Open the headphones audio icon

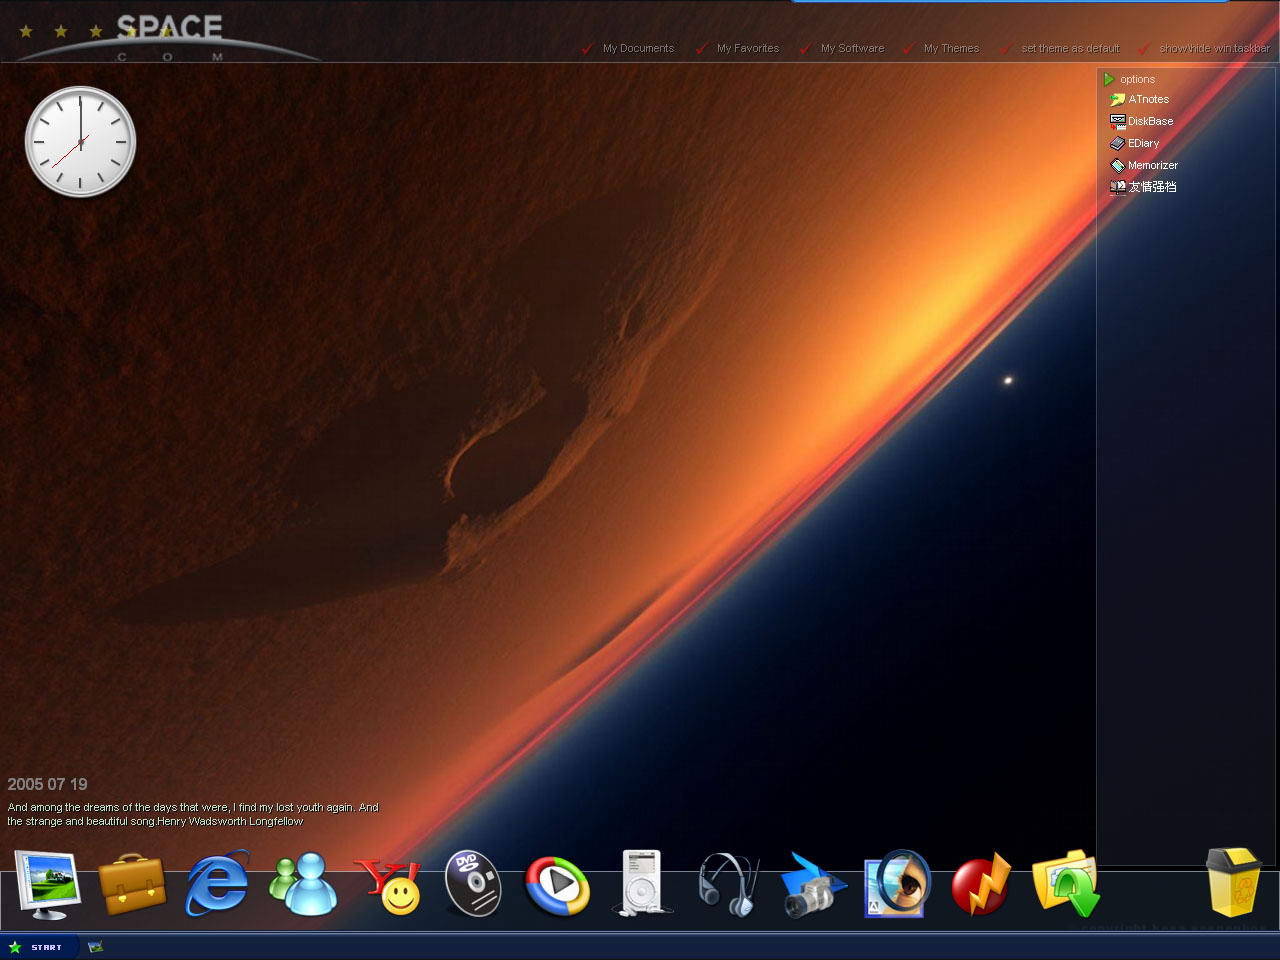click(728, 884)
